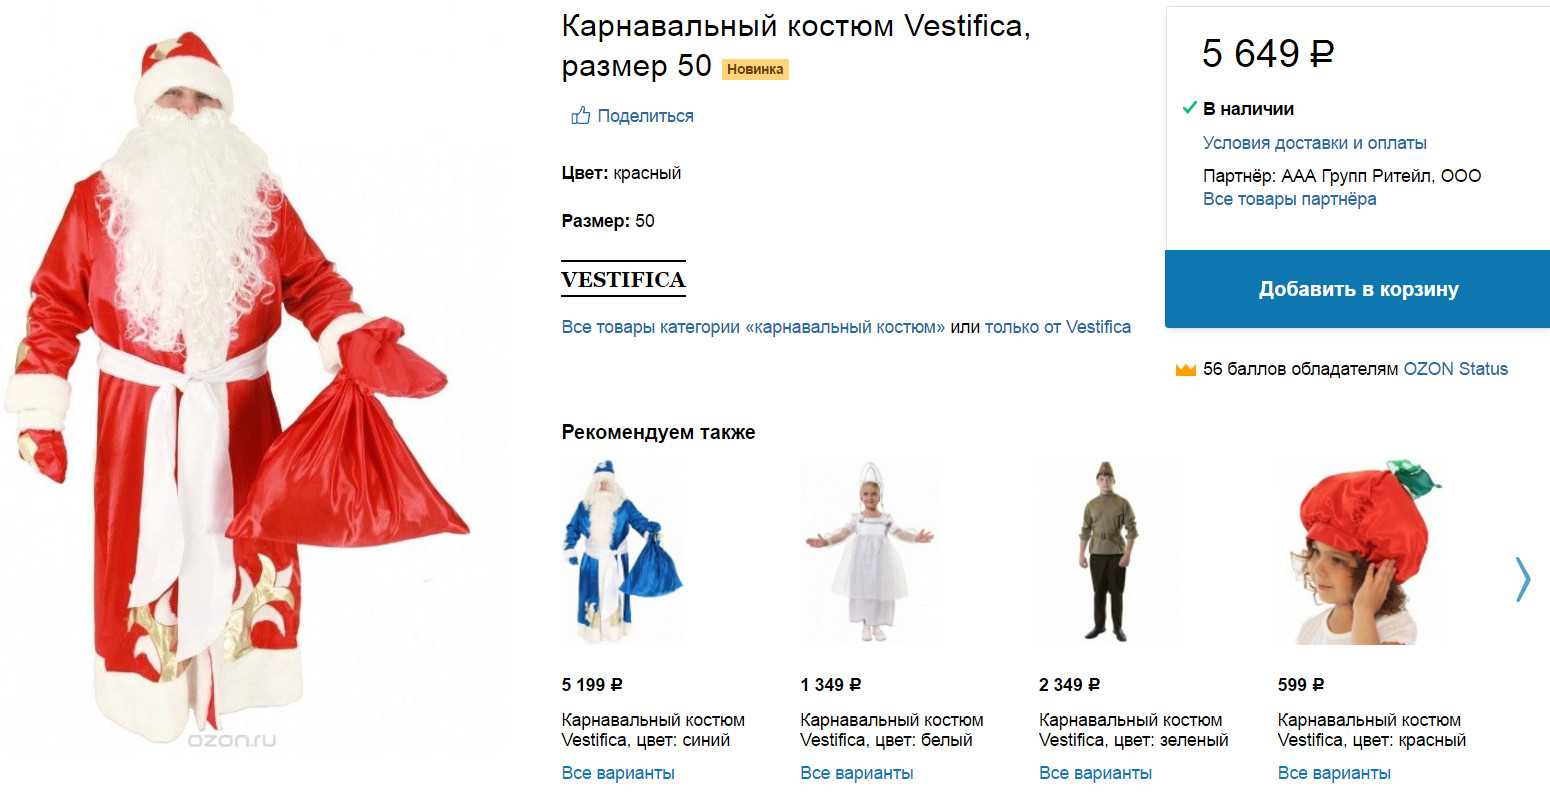View all variants of white costume
This screenshot has width=1550, height=795.
click(x=857, y=773)
